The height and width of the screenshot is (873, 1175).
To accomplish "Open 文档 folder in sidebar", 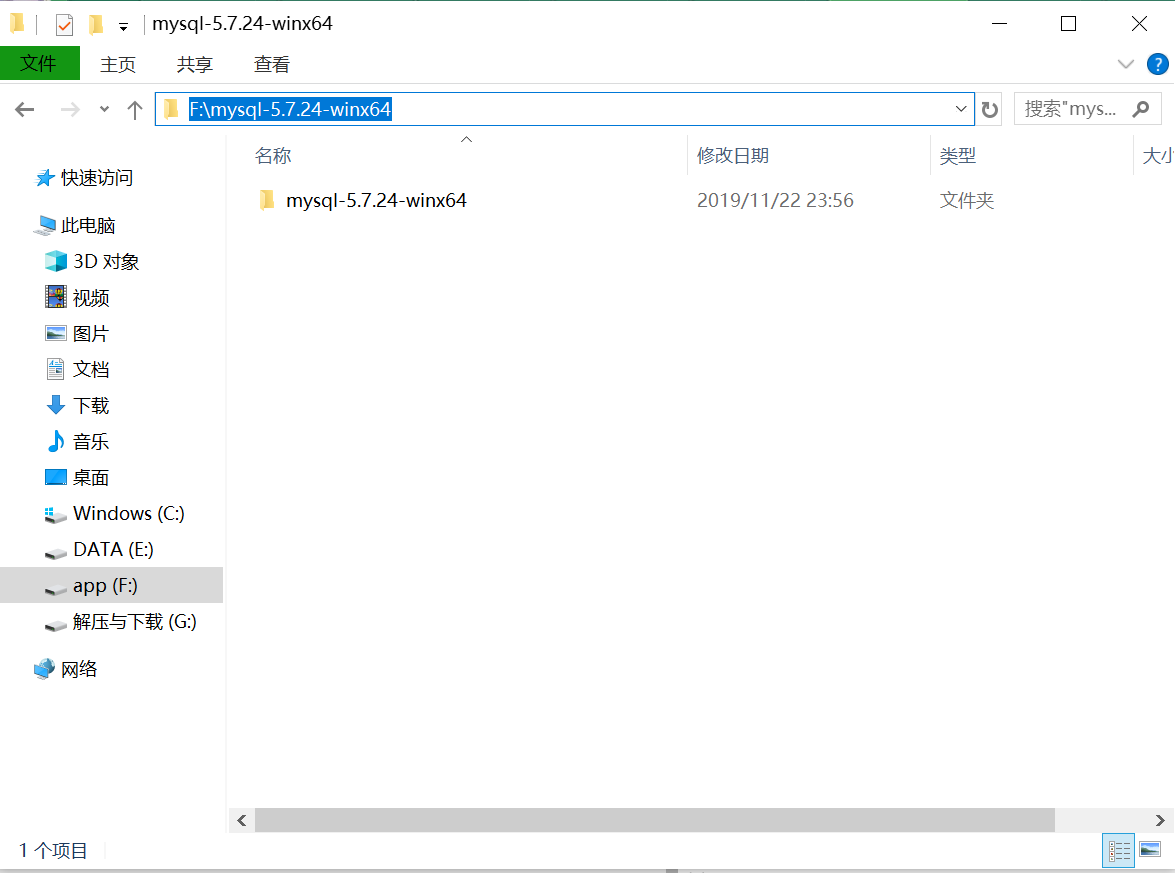I will pyautogui.click(x=91, y=369).
